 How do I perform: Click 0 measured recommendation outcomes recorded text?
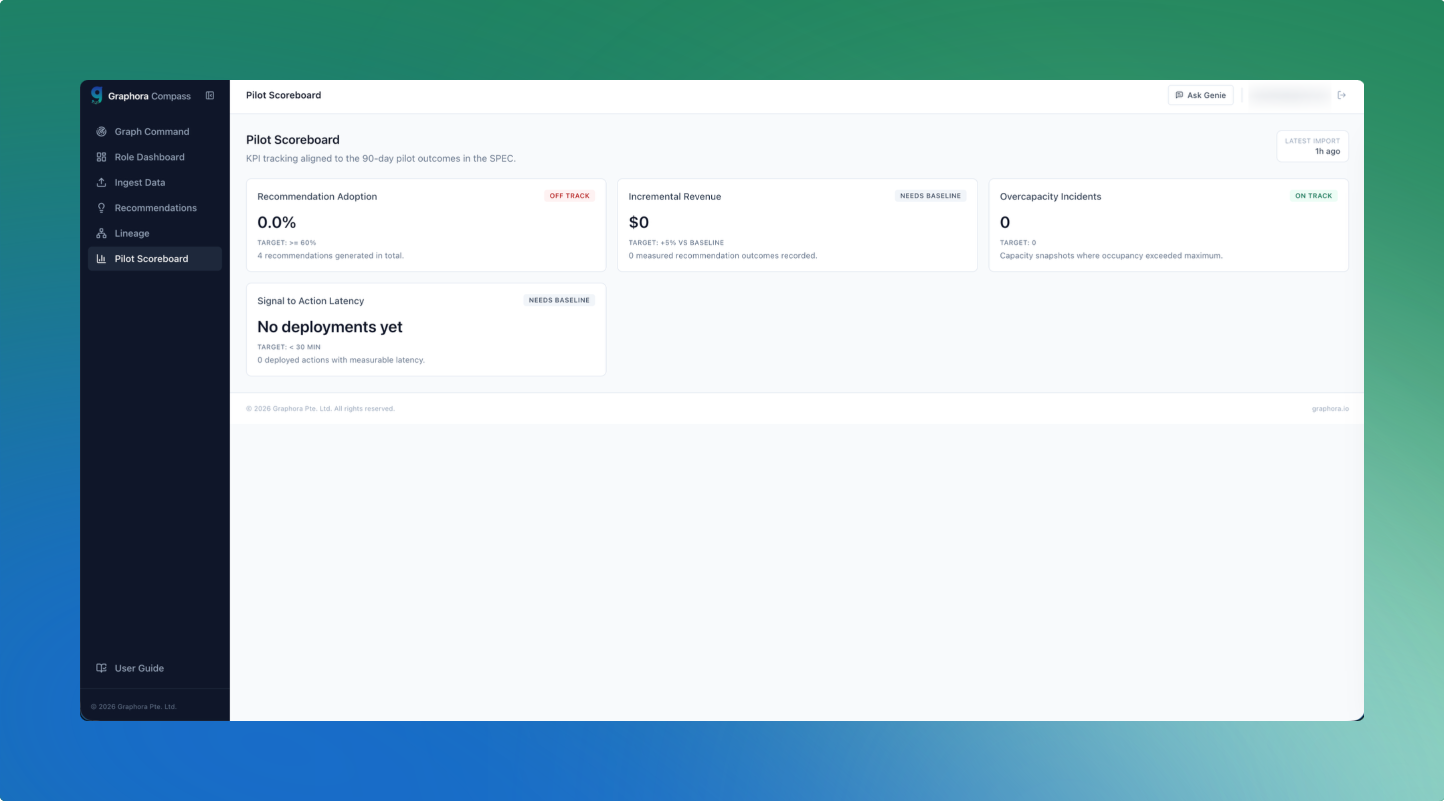tap(723, 256)
